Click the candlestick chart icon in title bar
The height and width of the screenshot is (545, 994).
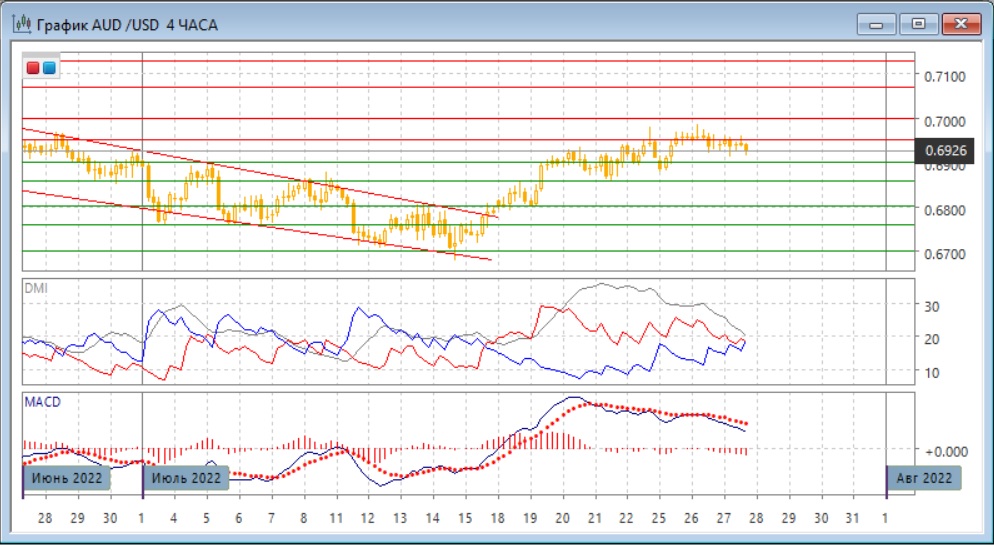[x=19, y=24]
